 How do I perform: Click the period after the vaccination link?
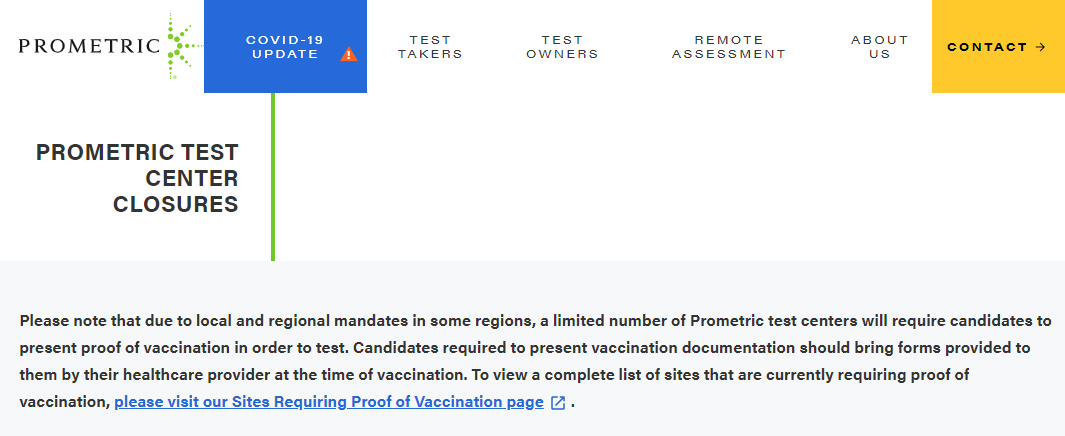pyautogui.click(x=573, y=403)
